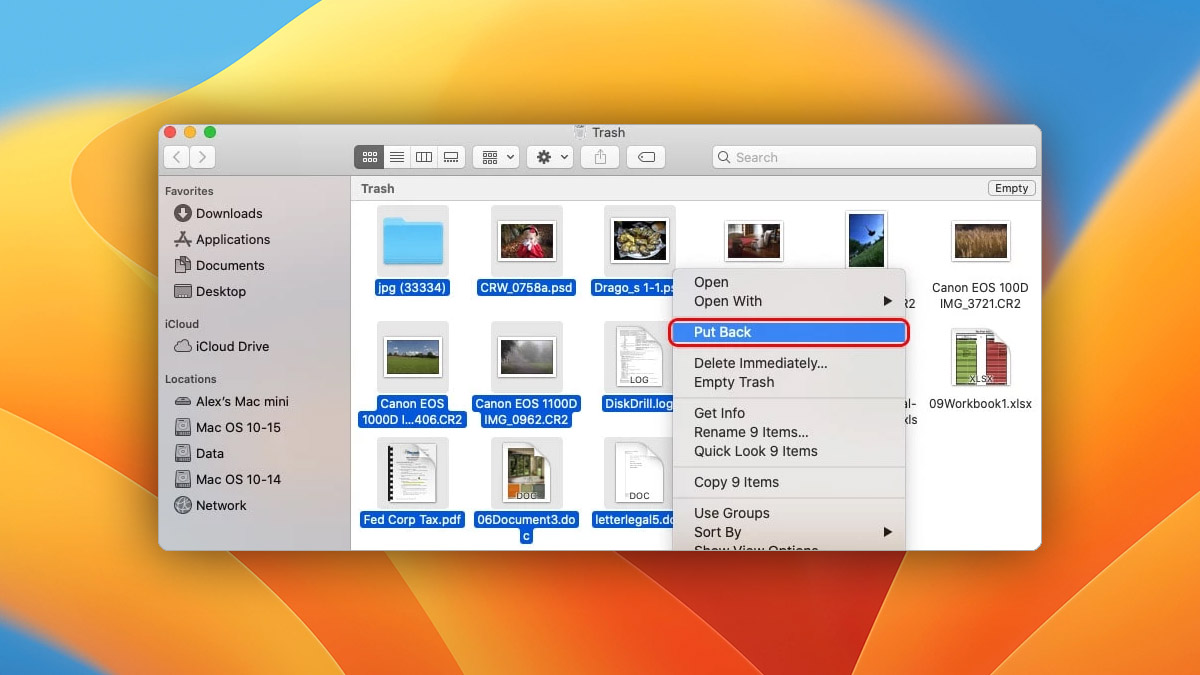
Task: Switch to list view
Action: click(x=397, y=157)
